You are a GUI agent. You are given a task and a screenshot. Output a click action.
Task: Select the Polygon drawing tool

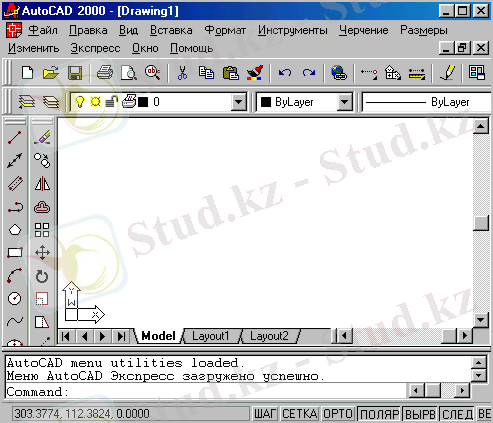pos(15,230)
